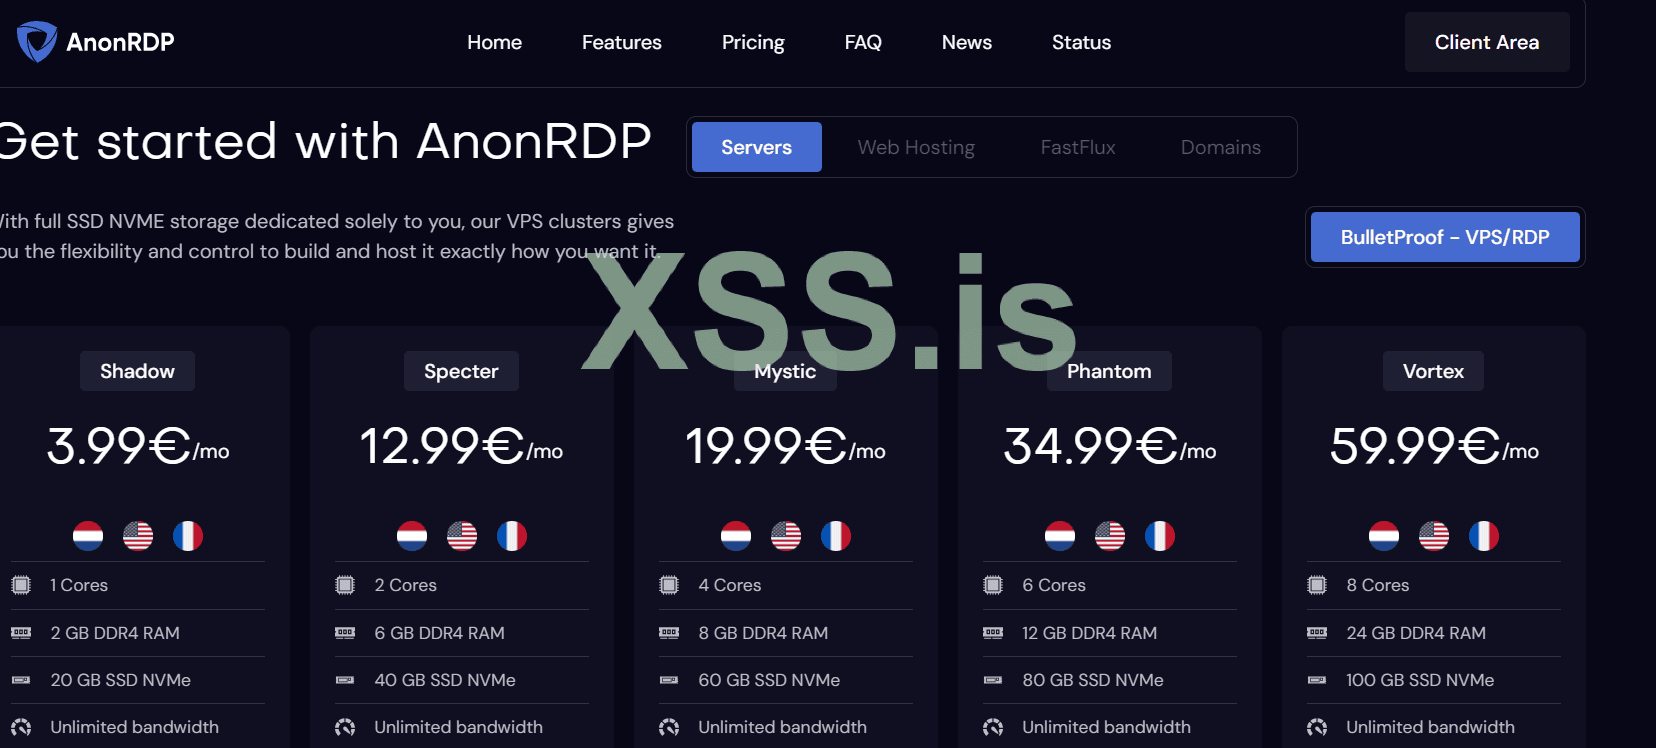Select Netherlands flag in Vortex plan

[x=1384, y=536]
